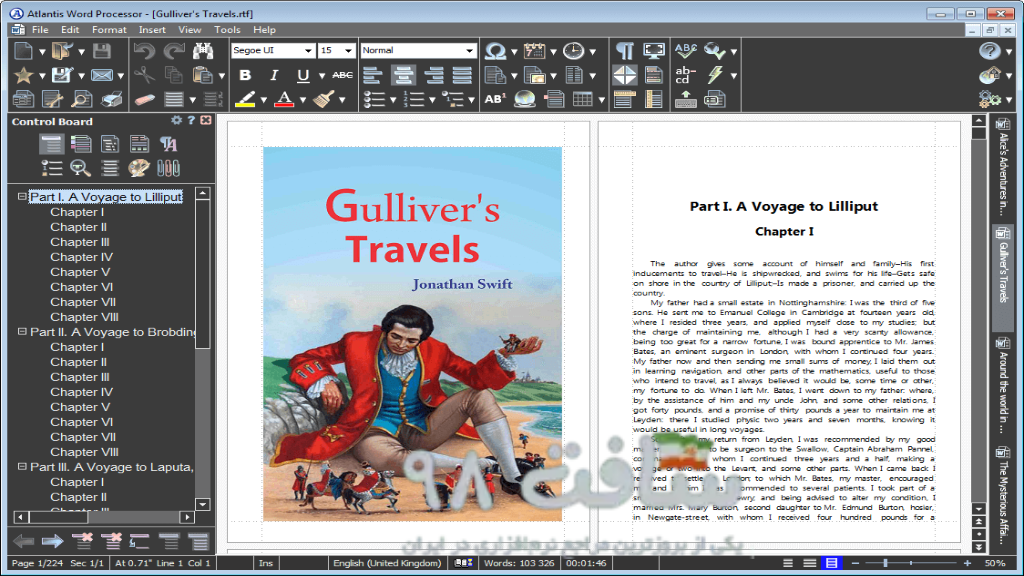The height and width of the screenshot is (576, 1024).
Task: Open the File menu
Action: click(40, 29)
